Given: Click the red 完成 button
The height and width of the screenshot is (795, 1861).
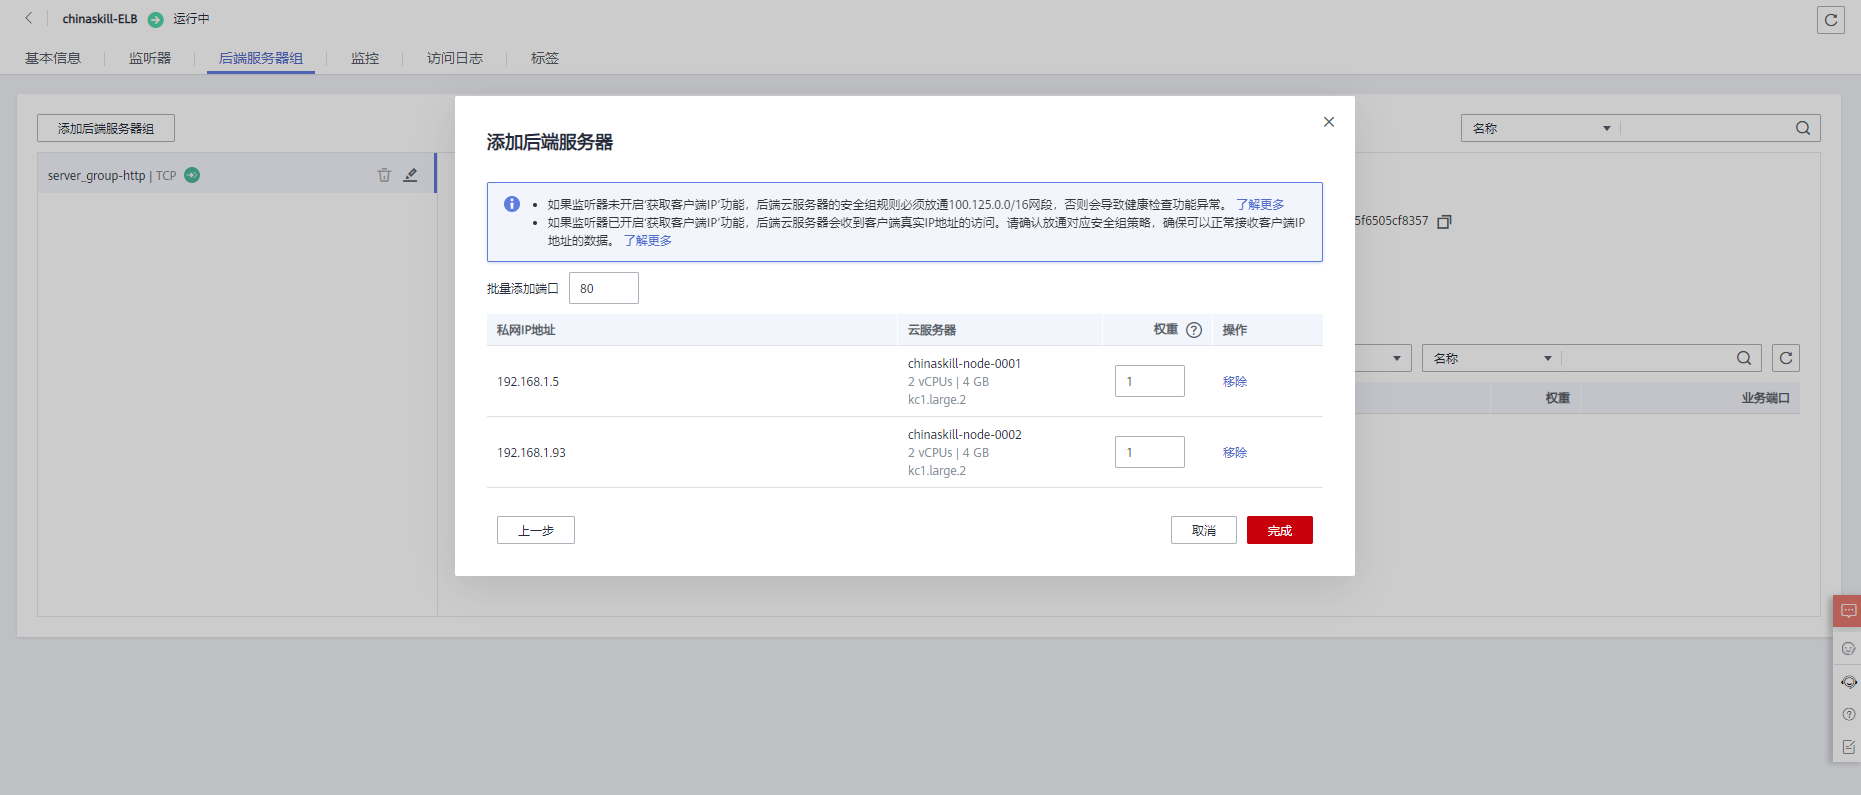Looking at the screenshot, I should point(1280,530).
